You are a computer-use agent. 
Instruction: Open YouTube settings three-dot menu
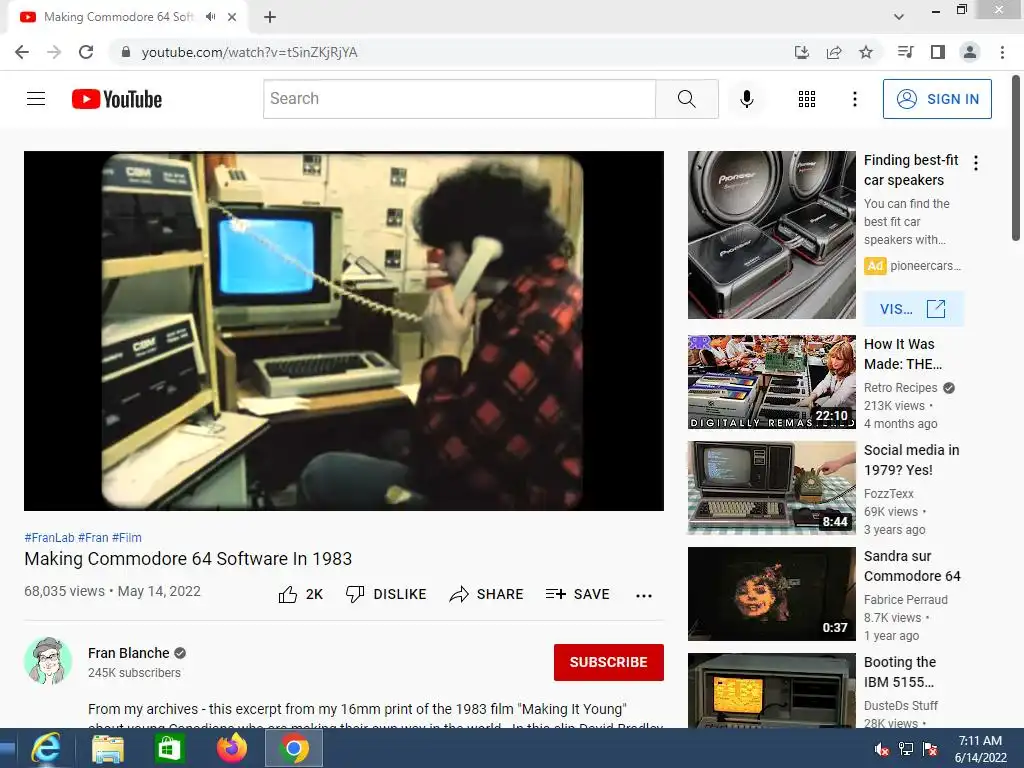[x=854, y=99]
